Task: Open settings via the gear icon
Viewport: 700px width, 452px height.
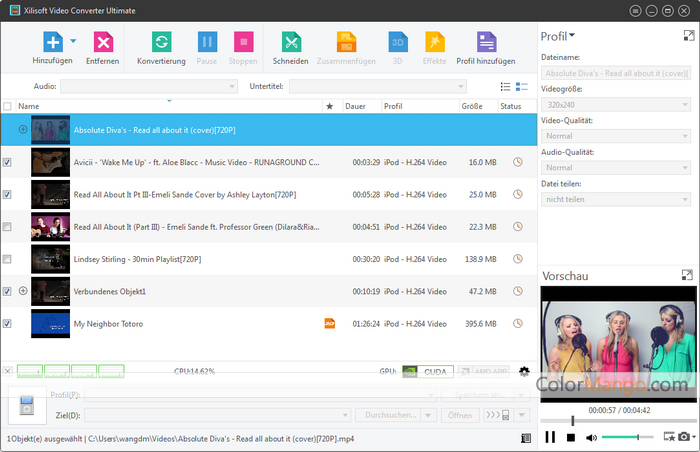Action: click(524, 372)
